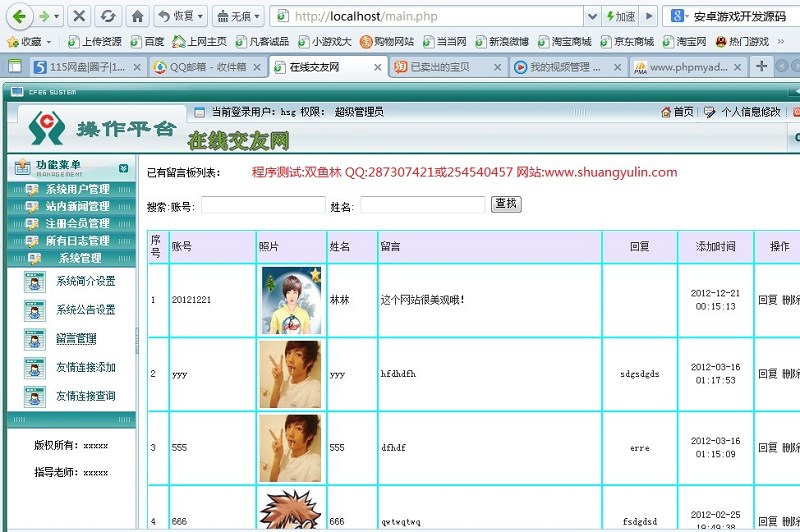Screen dimensions: 800x532
Task: Click 回复 for the 20121221 message
Action: coord(767,300)
